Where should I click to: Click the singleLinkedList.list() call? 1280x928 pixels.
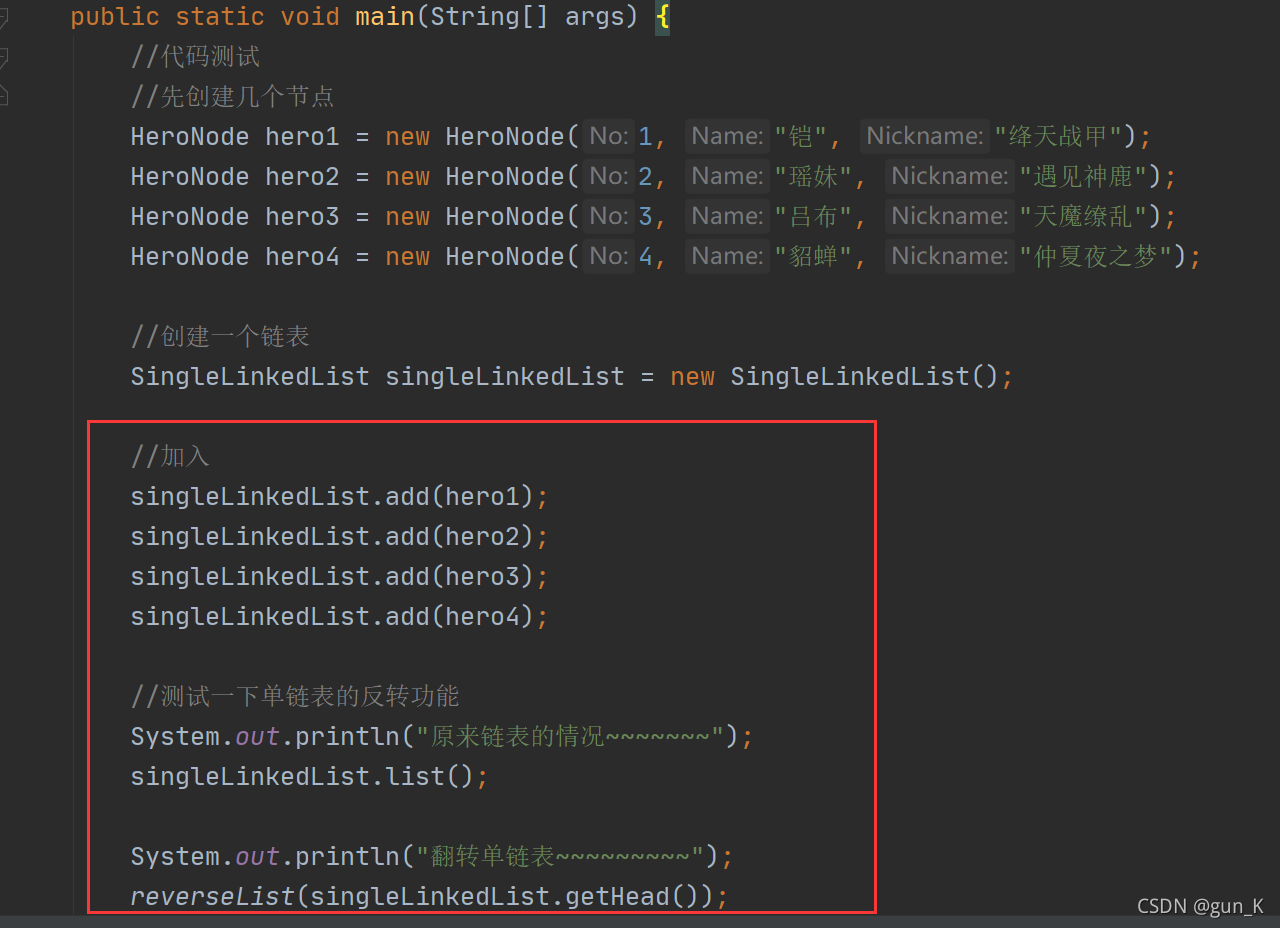tap(310, 777)
